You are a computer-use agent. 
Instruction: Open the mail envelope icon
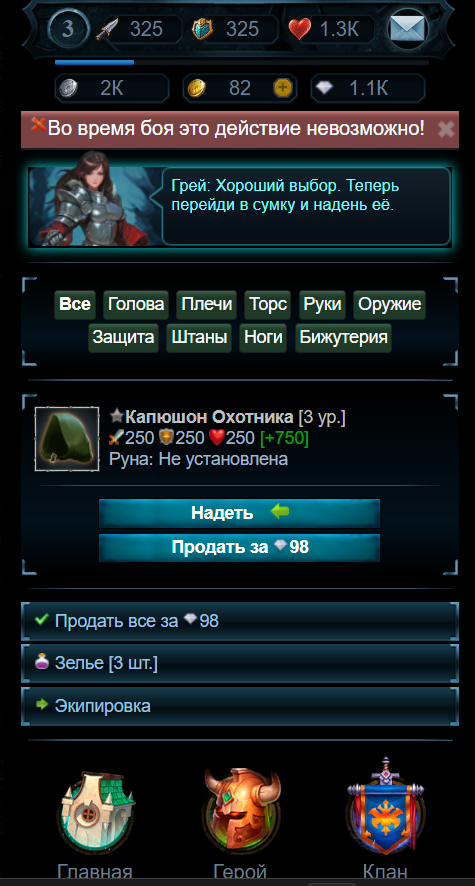(x=408, y=28)
